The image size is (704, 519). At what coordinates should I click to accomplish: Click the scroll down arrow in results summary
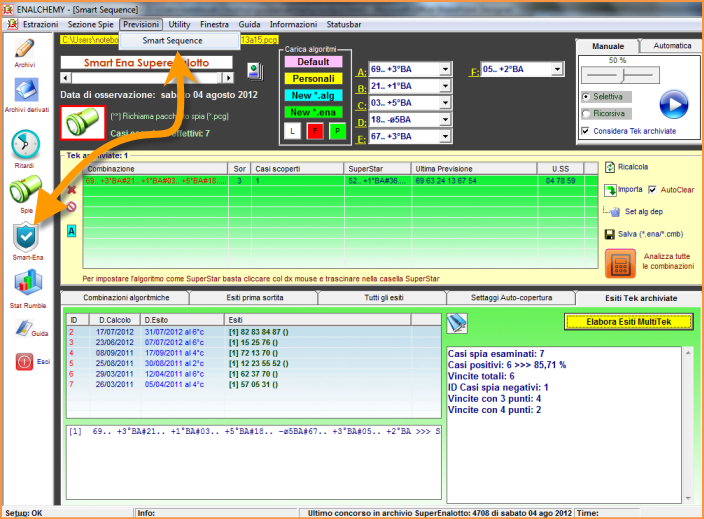[688, 498]
